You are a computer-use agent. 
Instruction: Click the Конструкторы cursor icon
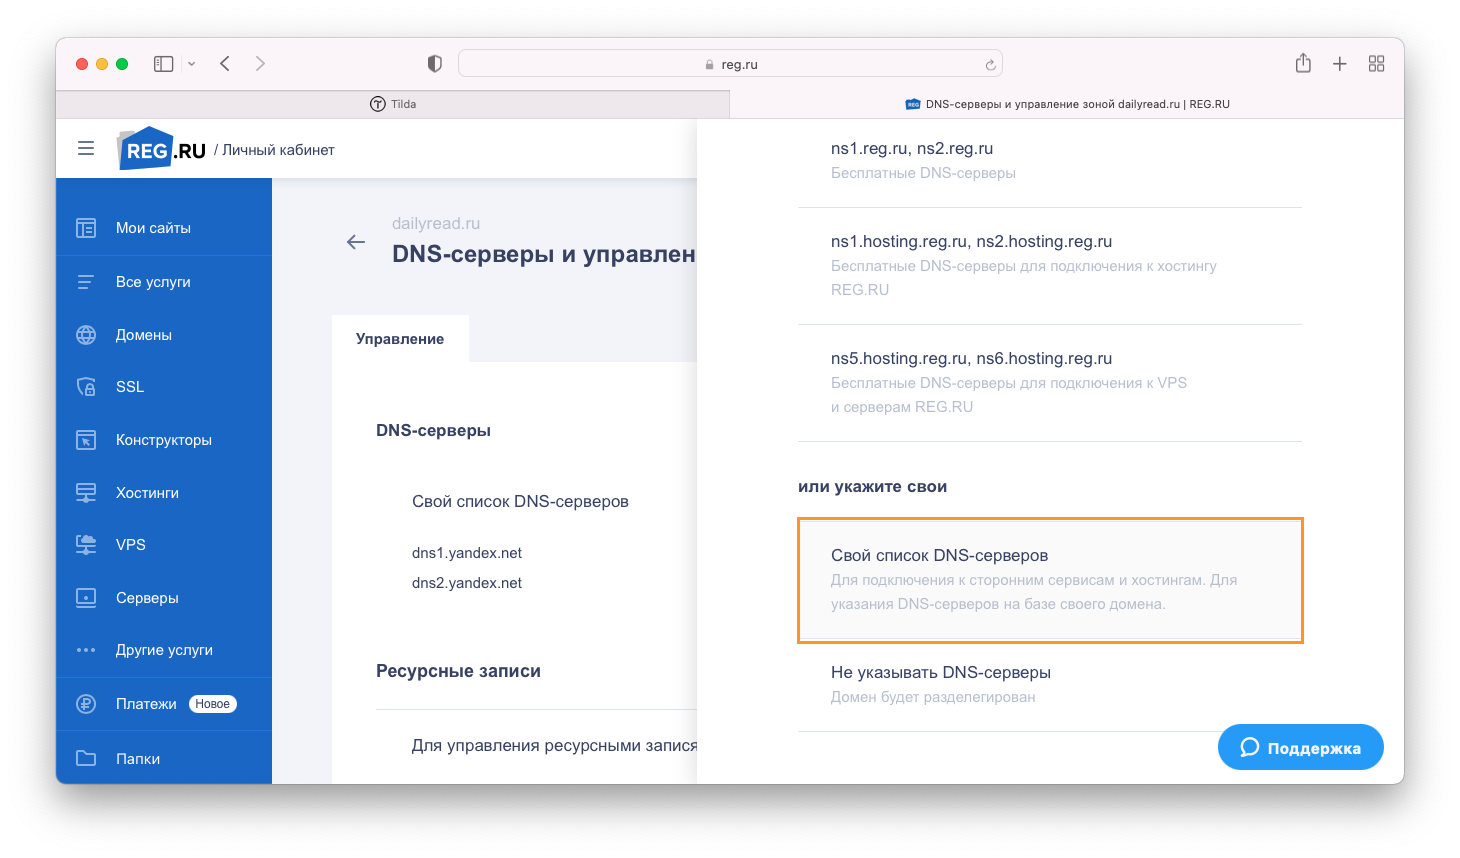click(x=86, y=440)
